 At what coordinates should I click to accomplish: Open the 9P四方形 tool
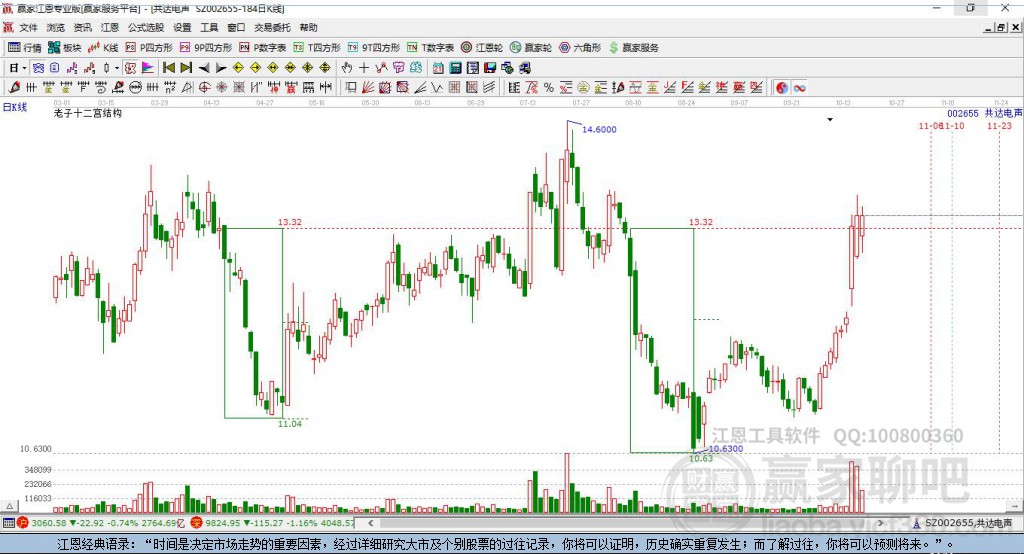[206, 48]
